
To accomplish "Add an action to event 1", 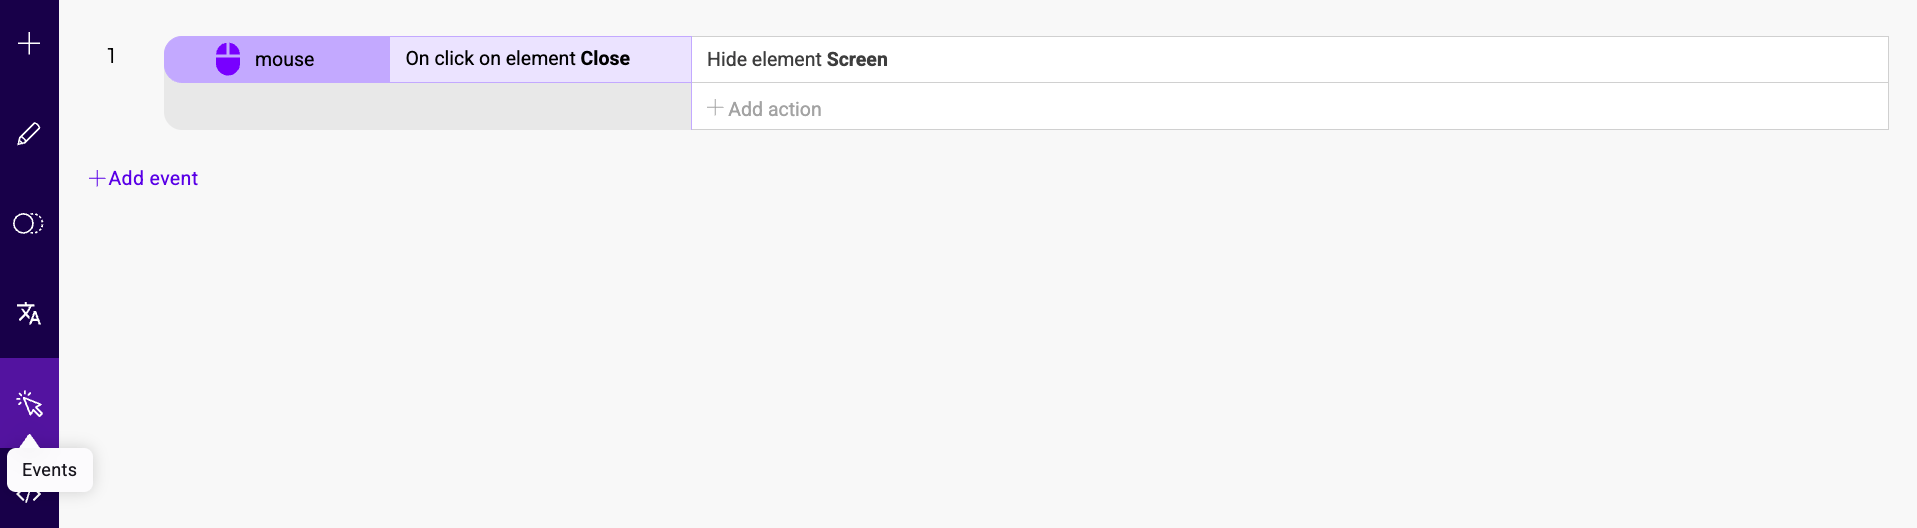I will 774,109.
